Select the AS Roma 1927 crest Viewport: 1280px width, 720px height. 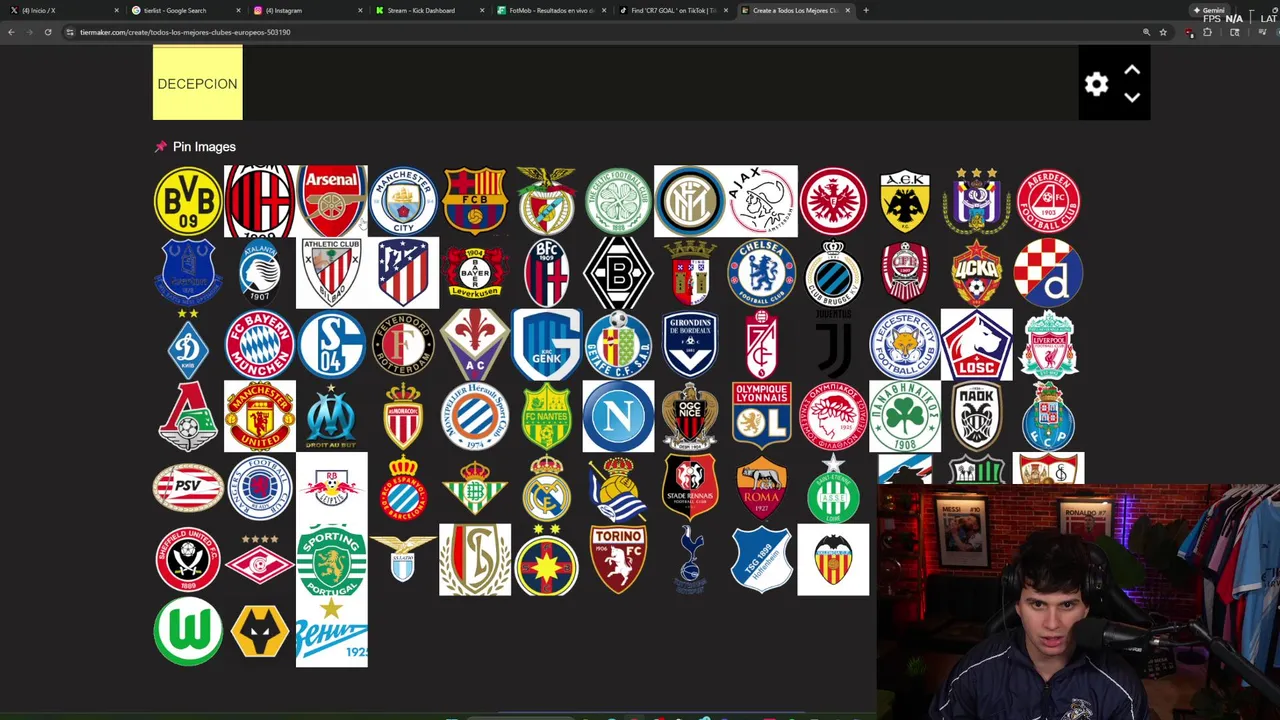click(762, 488)
